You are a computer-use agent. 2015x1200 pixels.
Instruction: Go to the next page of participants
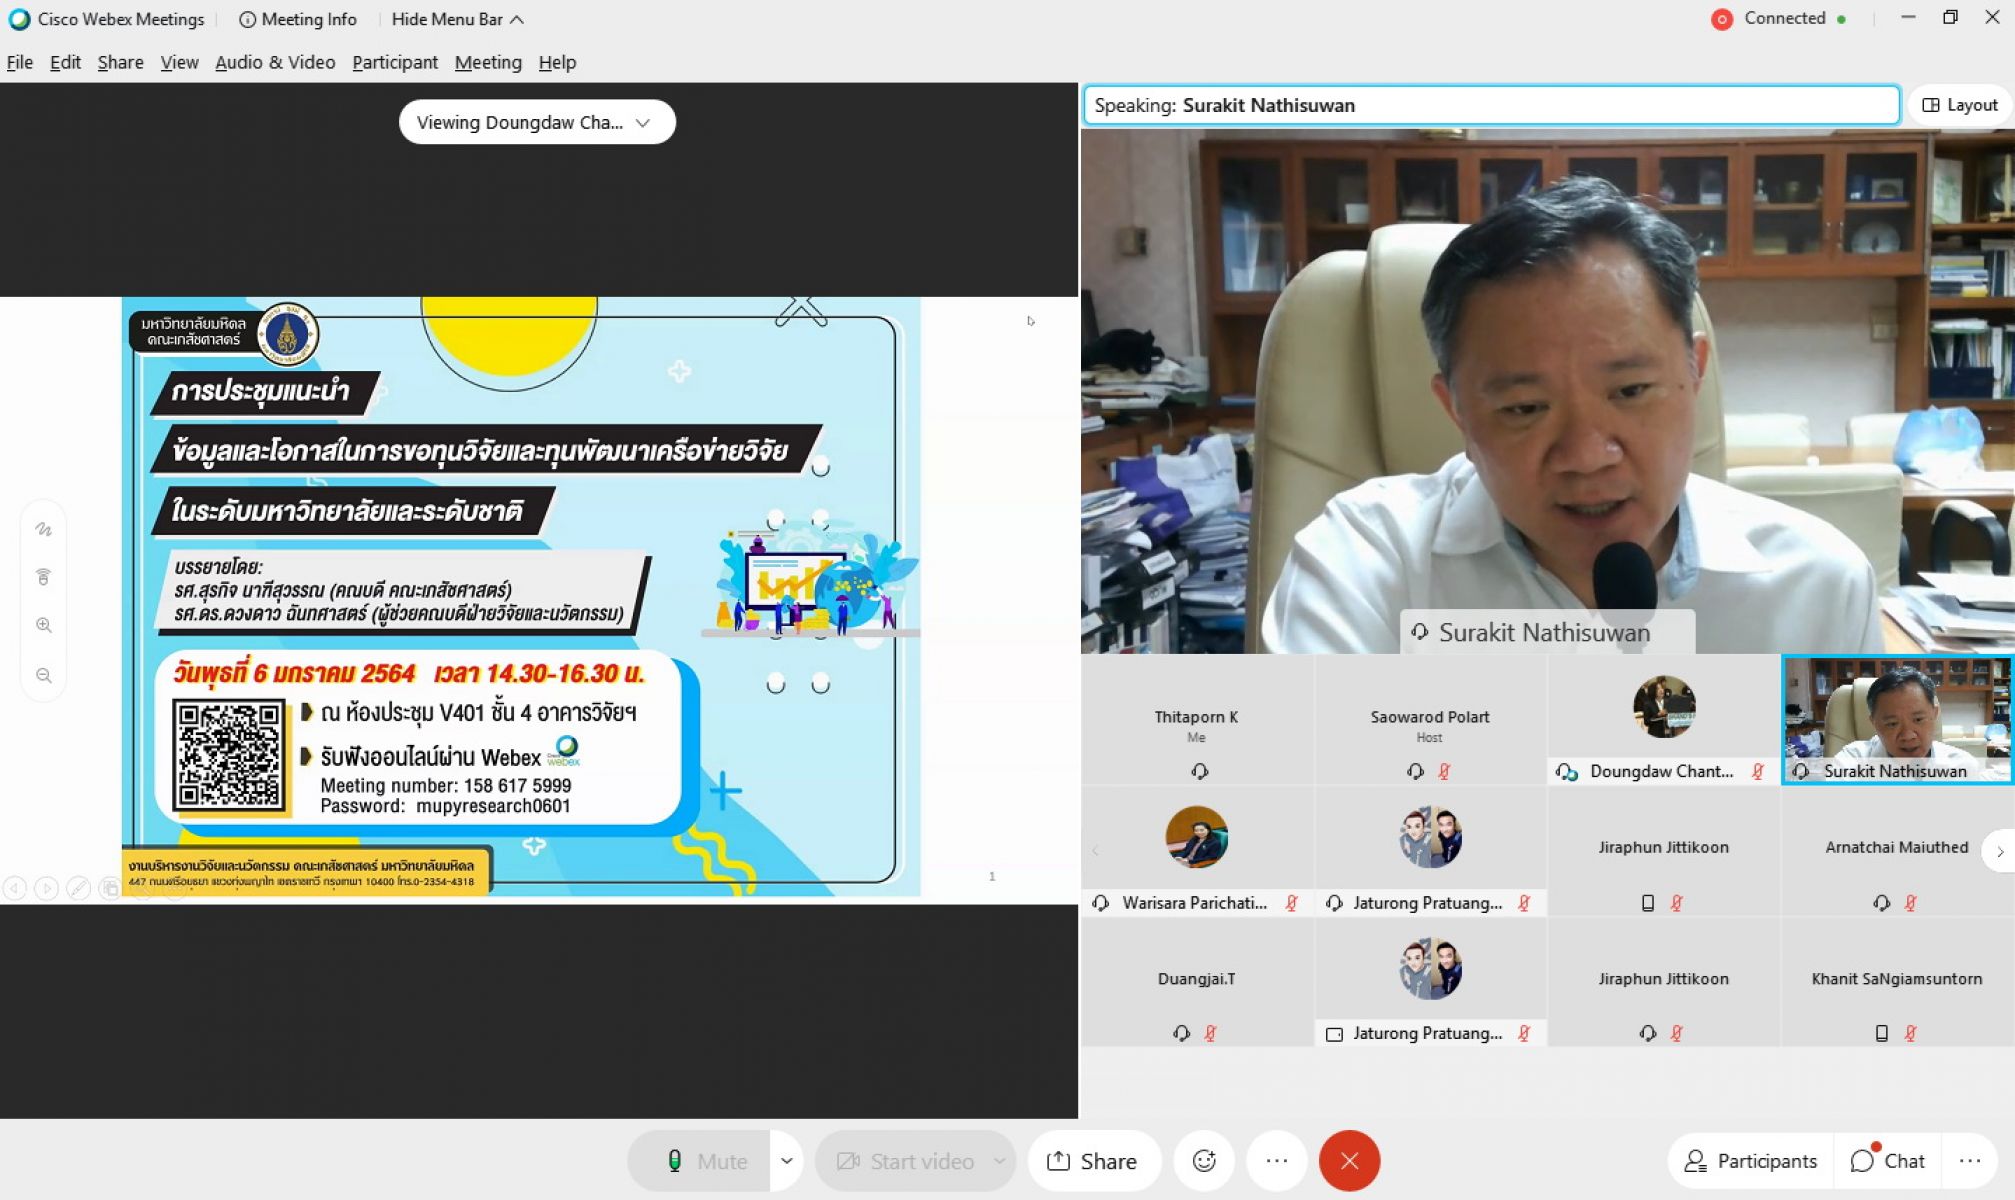(1999, 851)
